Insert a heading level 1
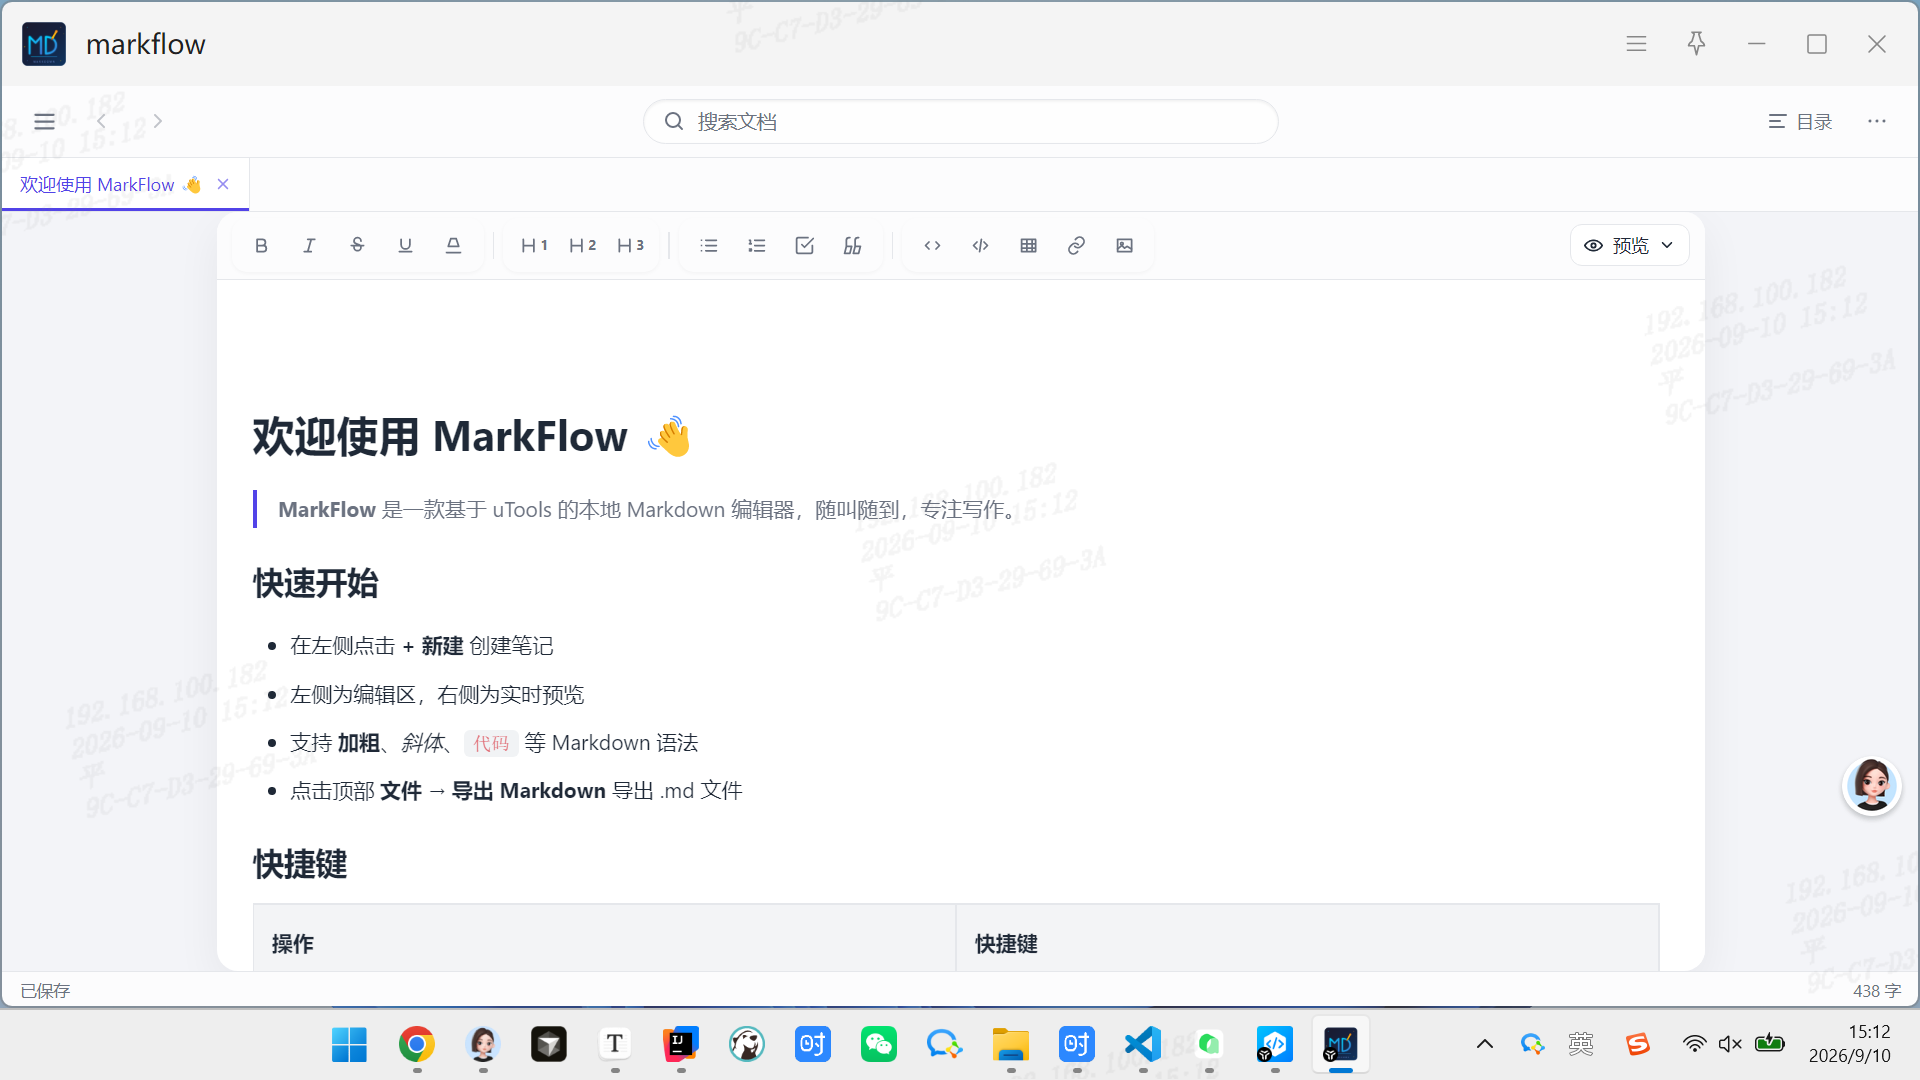Viewport: 1920px width, 1080px height. (x=534, y=246)
